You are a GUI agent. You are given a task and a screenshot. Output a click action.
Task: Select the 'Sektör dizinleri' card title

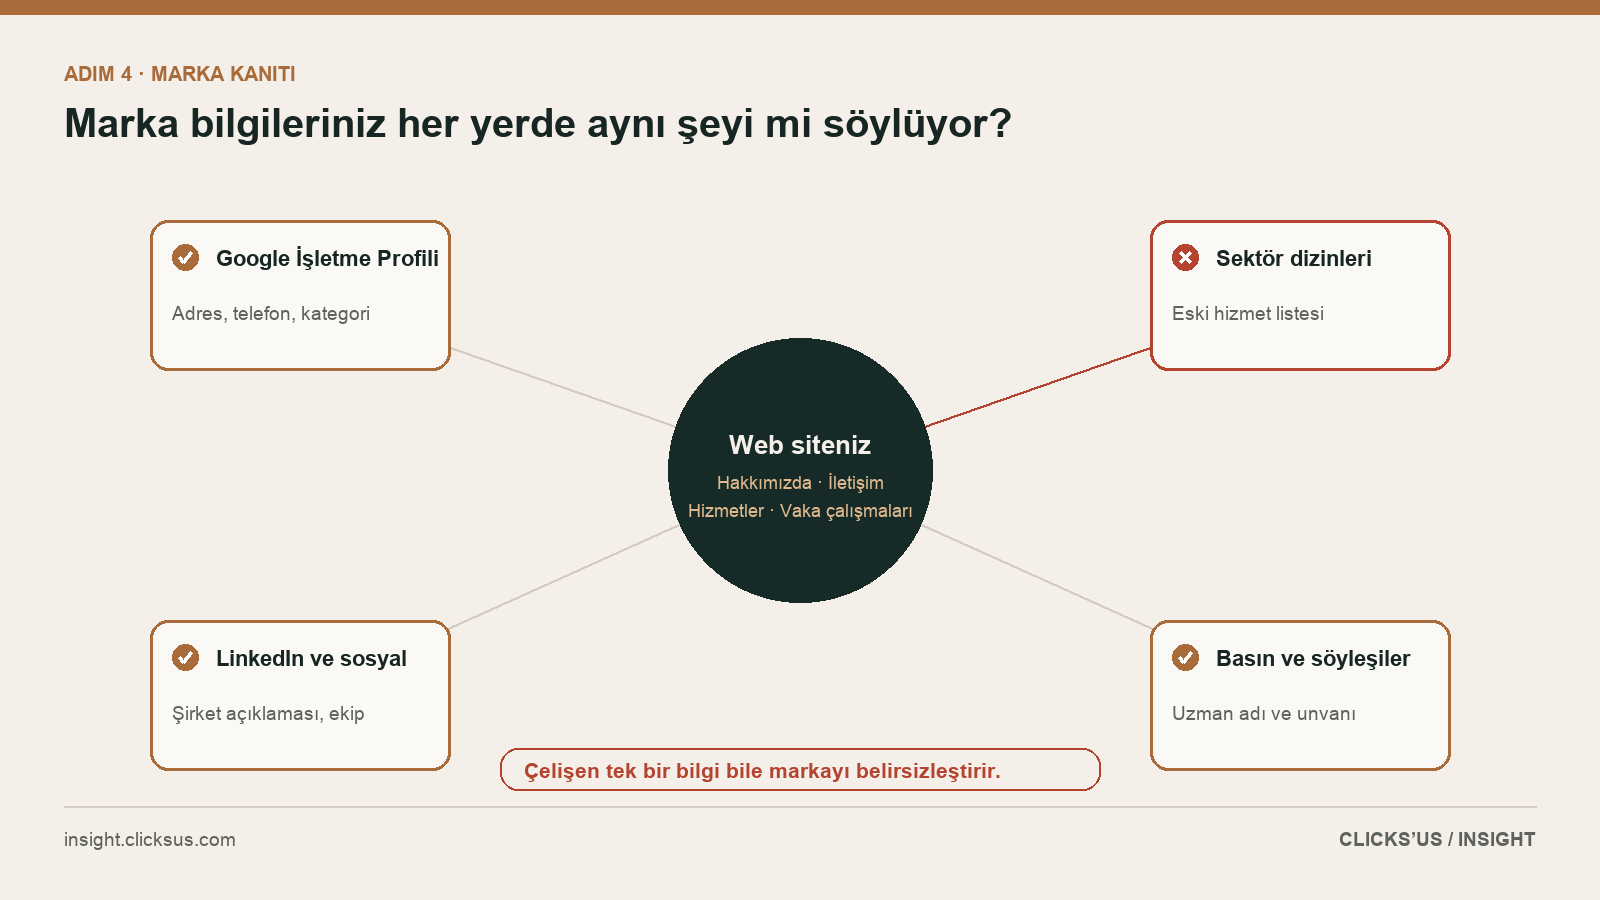point(1293,258)
